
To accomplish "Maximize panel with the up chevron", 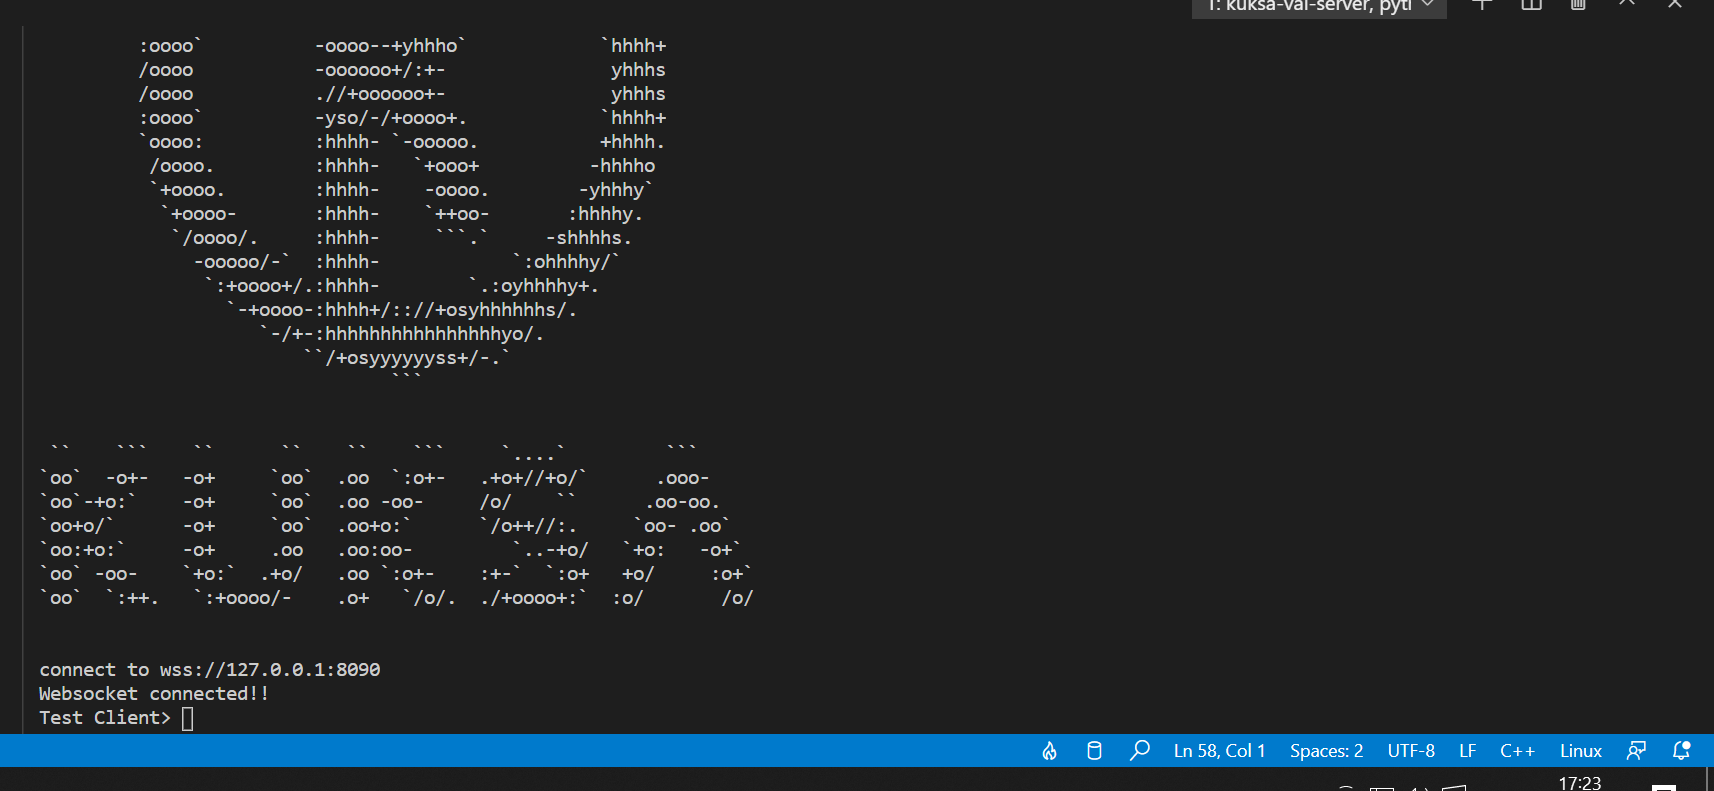I will 1627,3.
